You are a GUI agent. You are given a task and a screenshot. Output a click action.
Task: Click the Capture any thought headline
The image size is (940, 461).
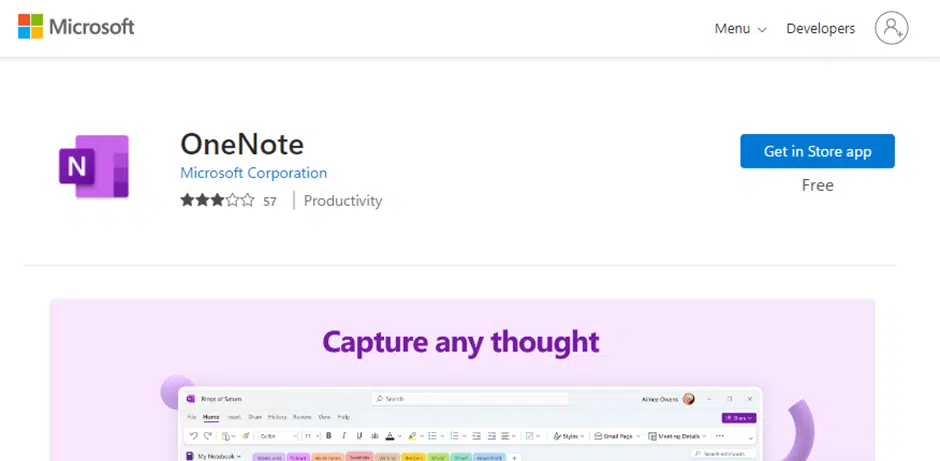460,342
